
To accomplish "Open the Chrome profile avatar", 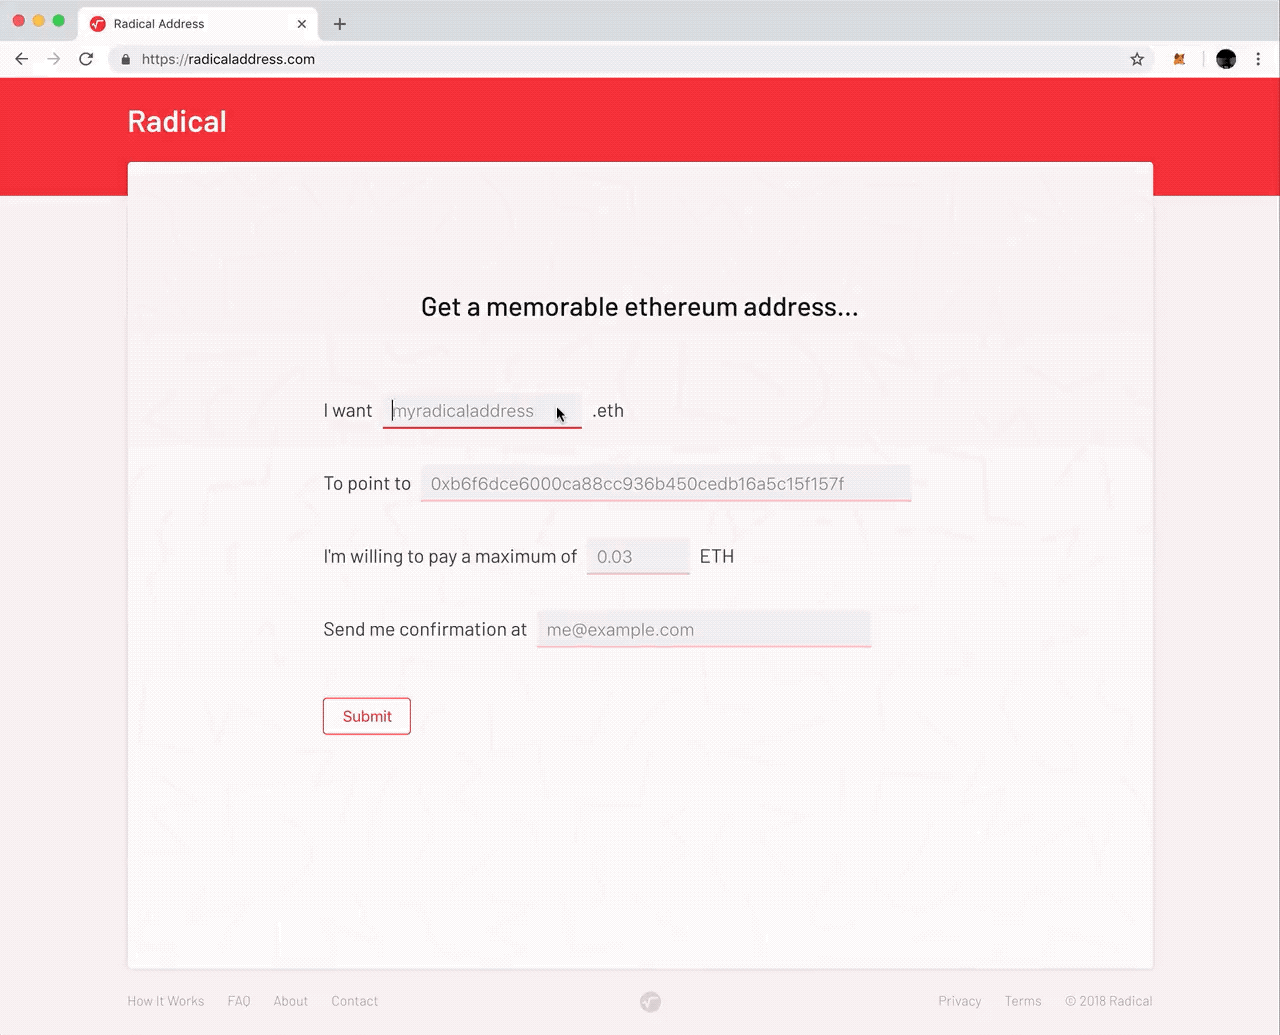I will [x=1226, y=59].
